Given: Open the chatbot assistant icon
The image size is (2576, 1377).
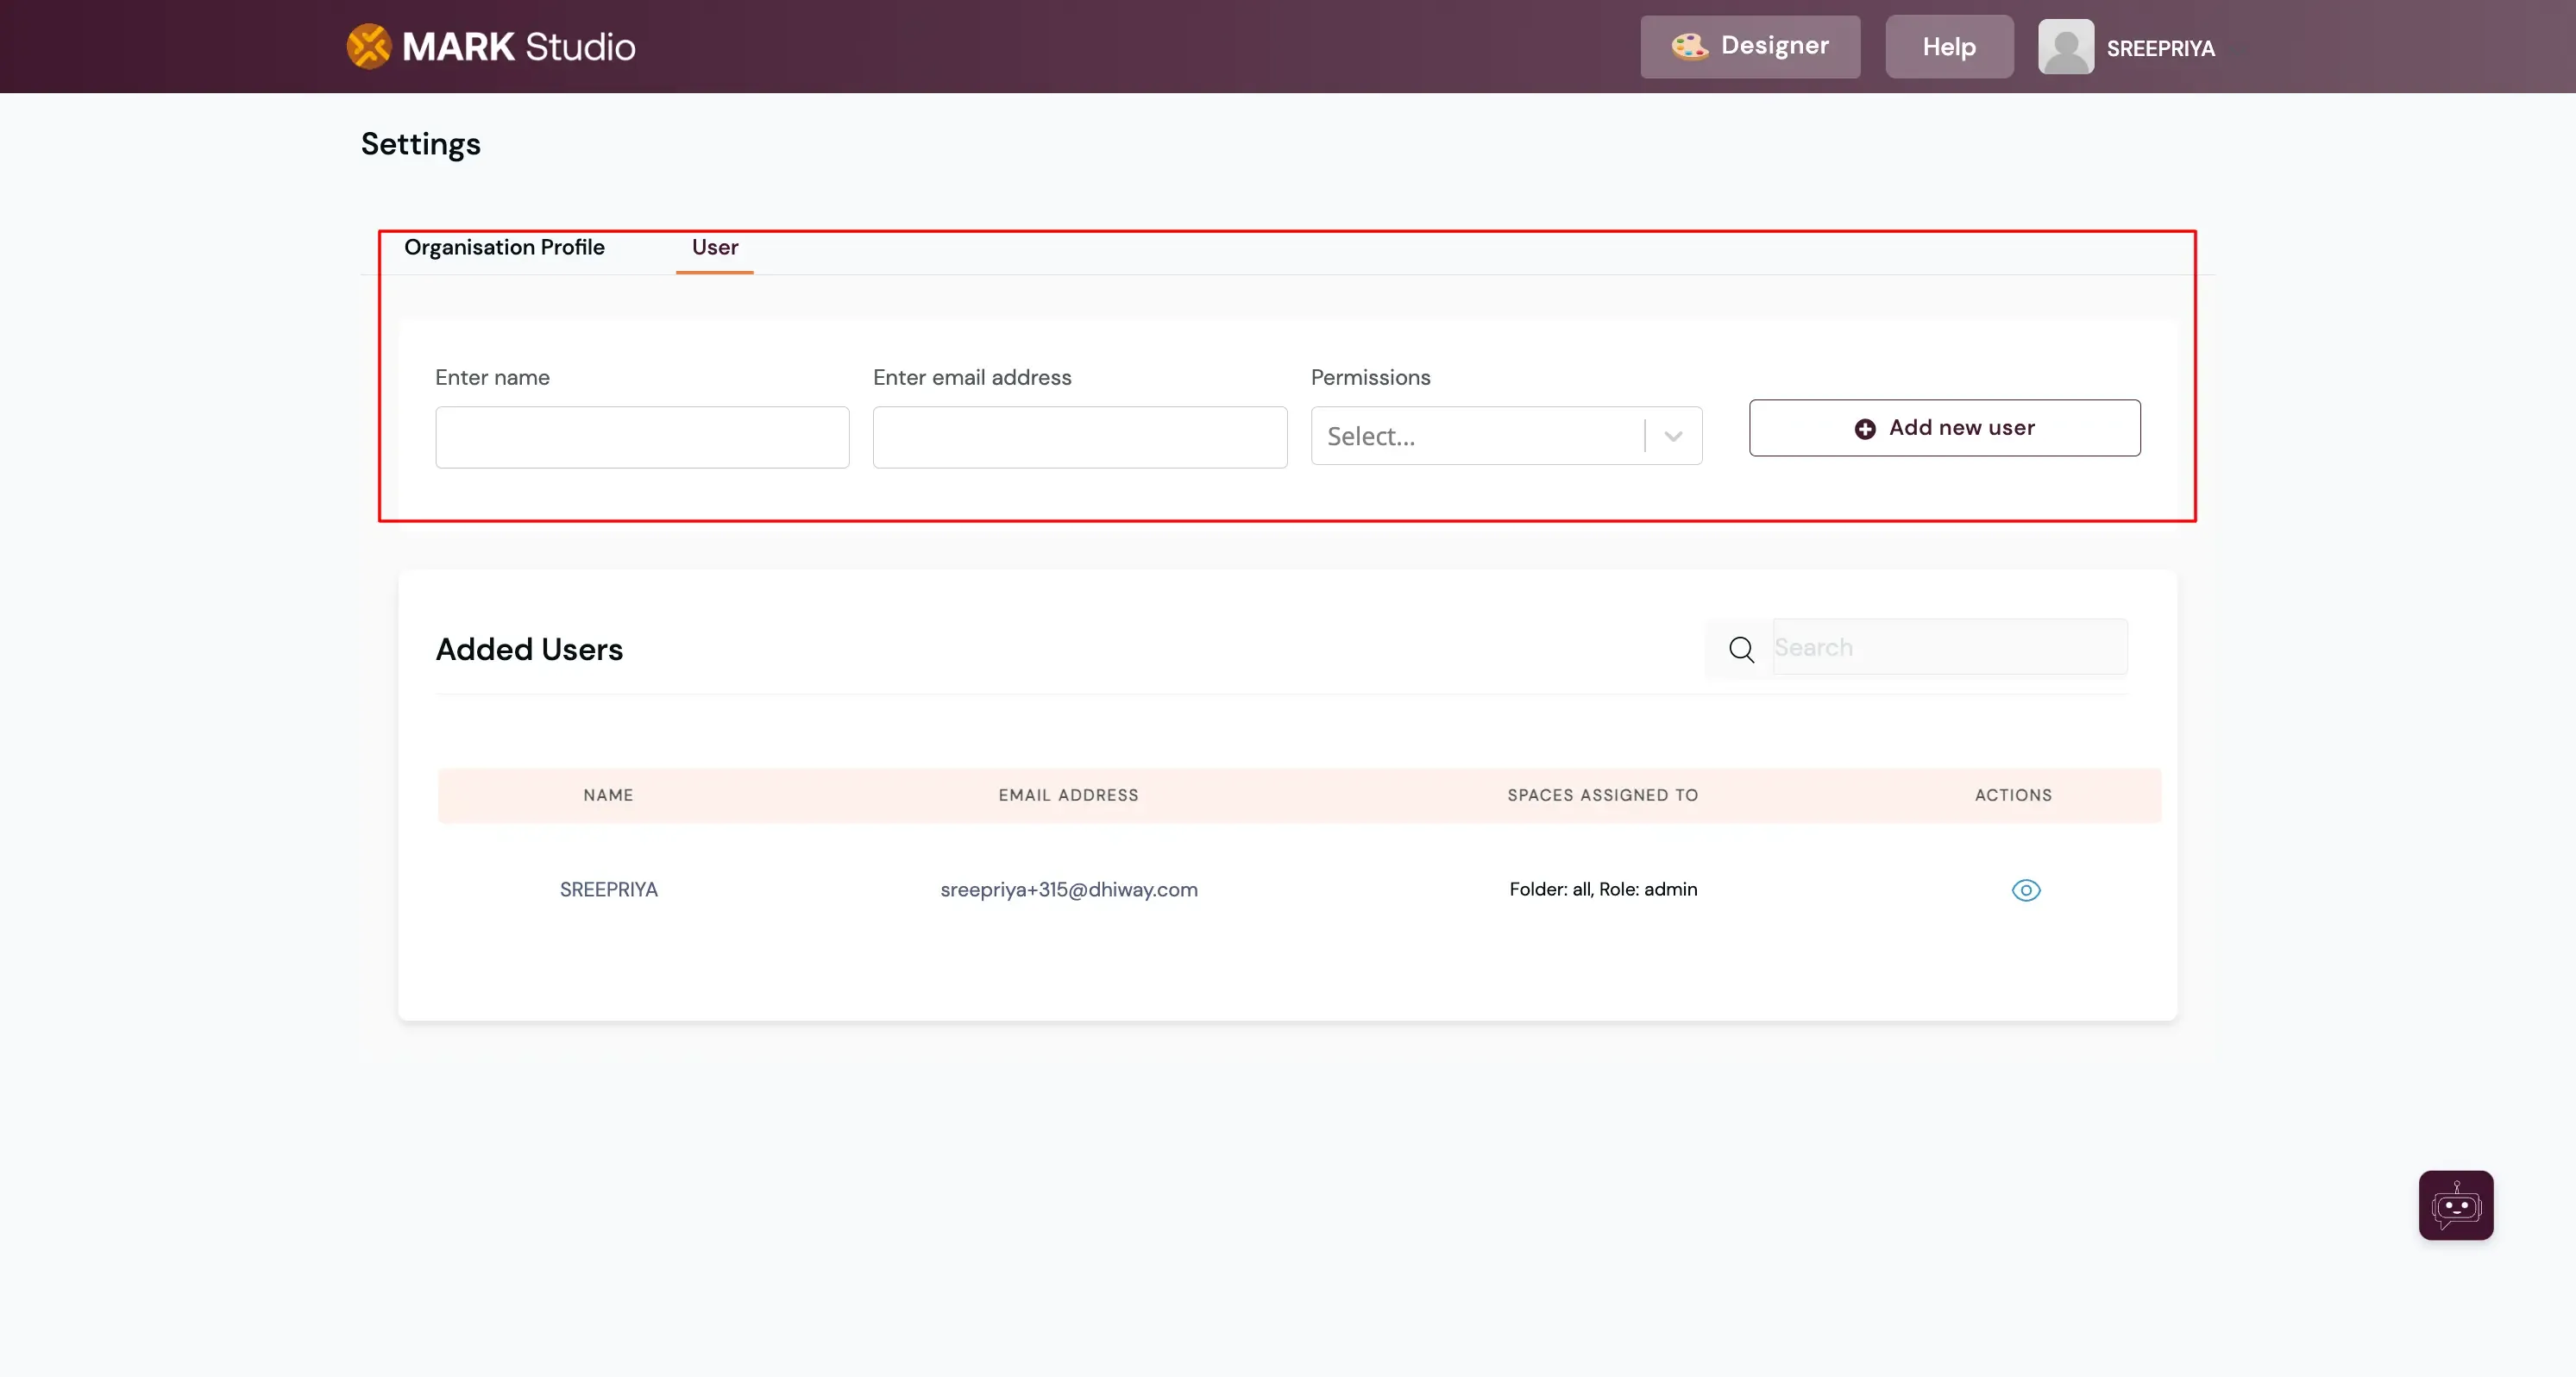Looking at the screenshot, I should [x=2455, y=1205].
